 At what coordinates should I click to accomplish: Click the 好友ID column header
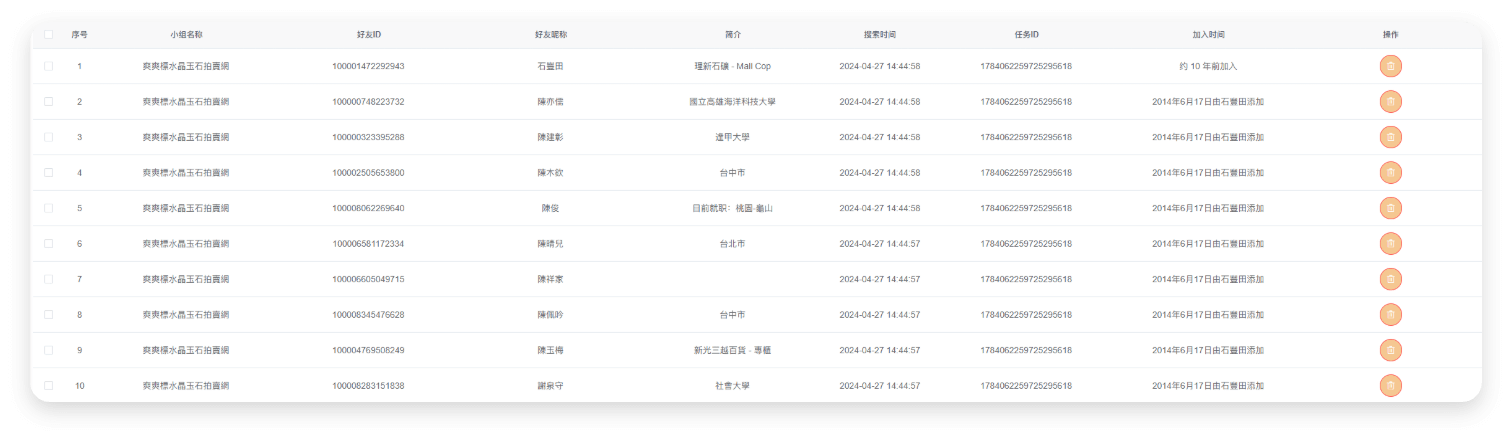[368, 34]
